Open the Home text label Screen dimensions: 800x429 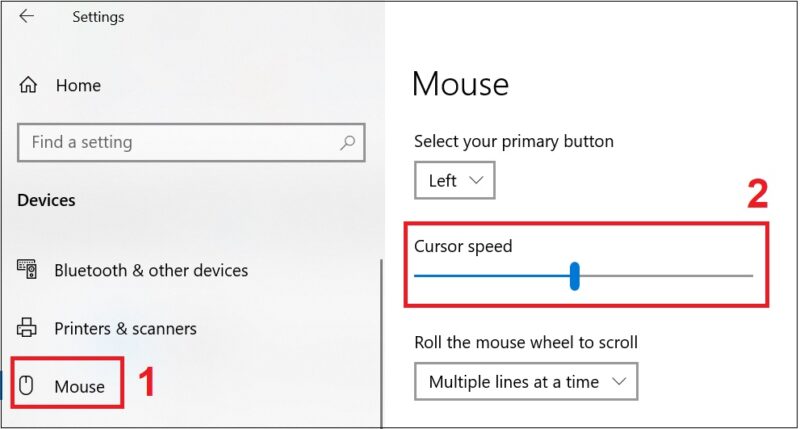coord(78,85)
